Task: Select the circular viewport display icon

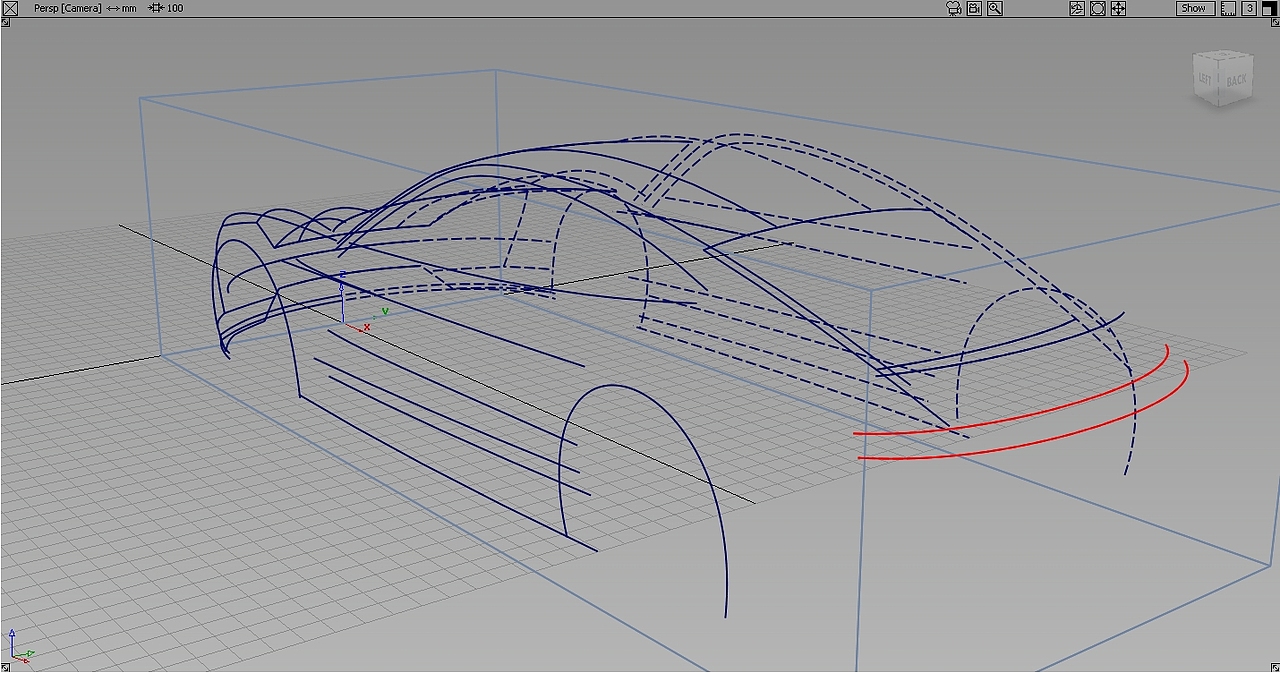Action: (1098, 8)
